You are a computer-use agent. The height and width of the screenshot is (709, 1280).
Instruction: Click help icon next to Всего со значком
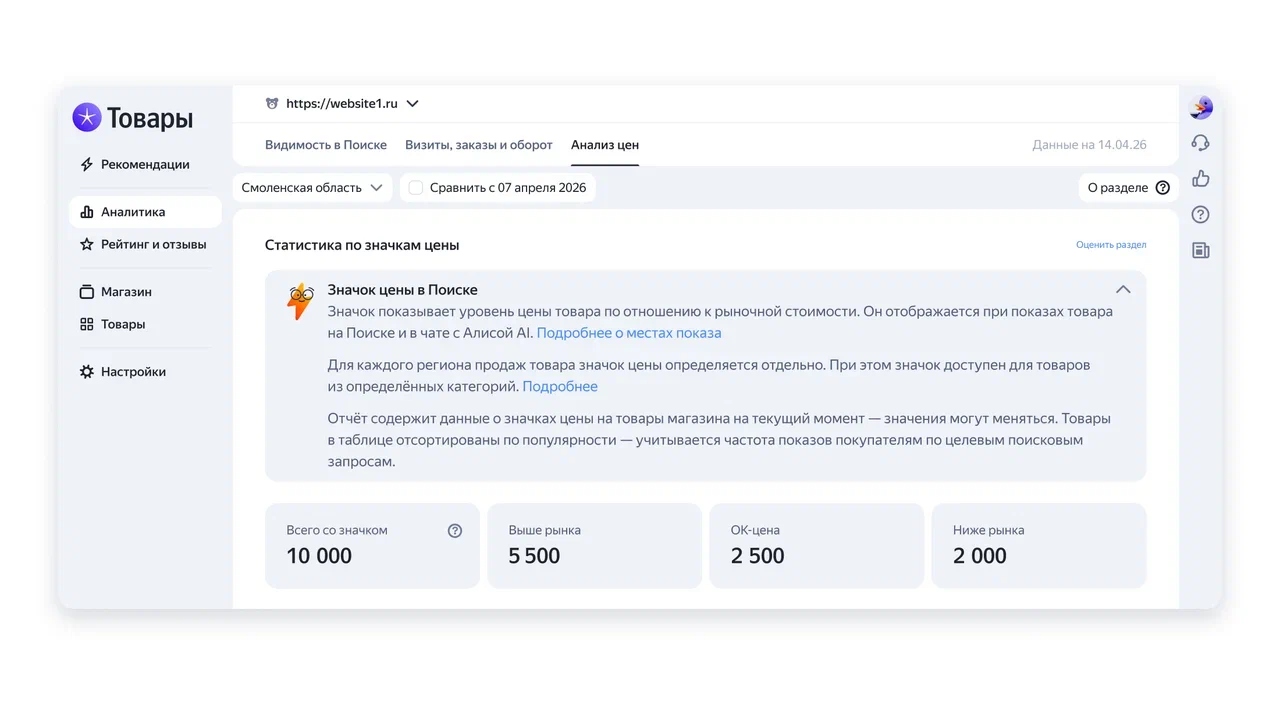pos(455,531)
